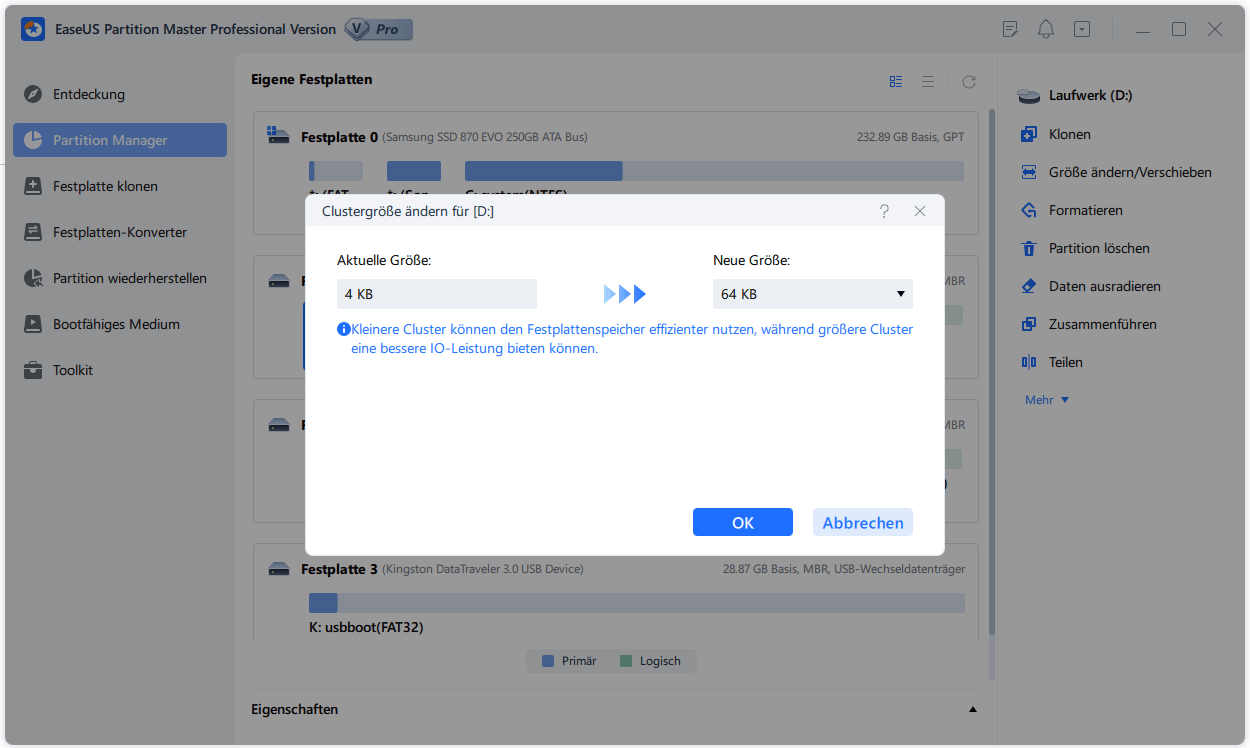Click the text 'Kingston DataTraveler 3.0 USB Device'
1250x748 pixels.
point(484,569)
